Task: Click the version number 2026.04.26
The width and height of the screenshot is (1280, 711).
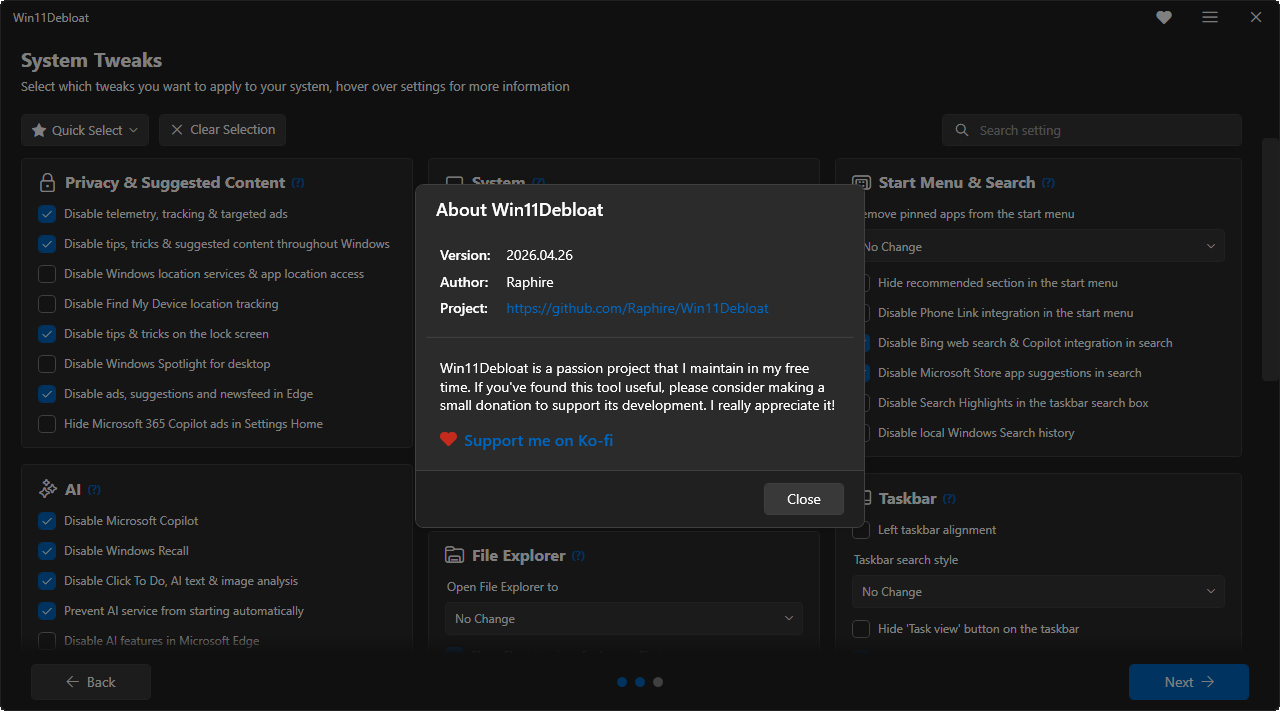Action: 539,255
